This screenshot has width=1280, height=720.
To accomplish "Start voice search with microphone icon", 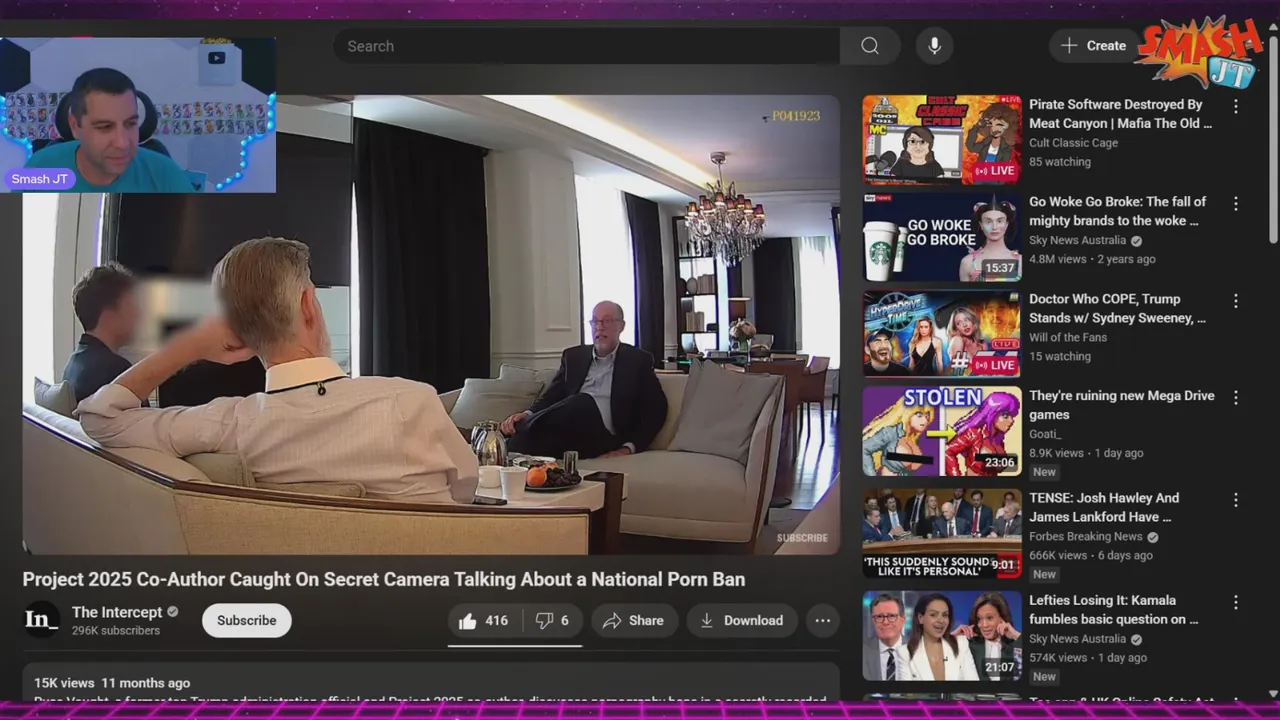I will pyautogui.click(x=934, y=46).
